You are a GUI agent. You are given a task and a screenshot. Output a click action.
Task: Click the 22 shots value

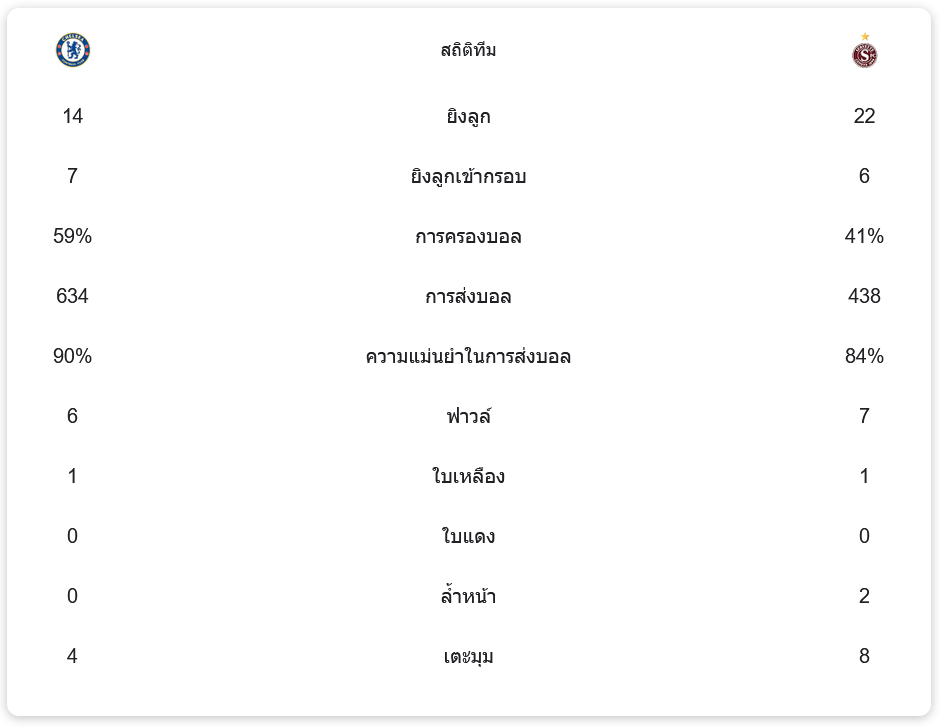point(864,116)
